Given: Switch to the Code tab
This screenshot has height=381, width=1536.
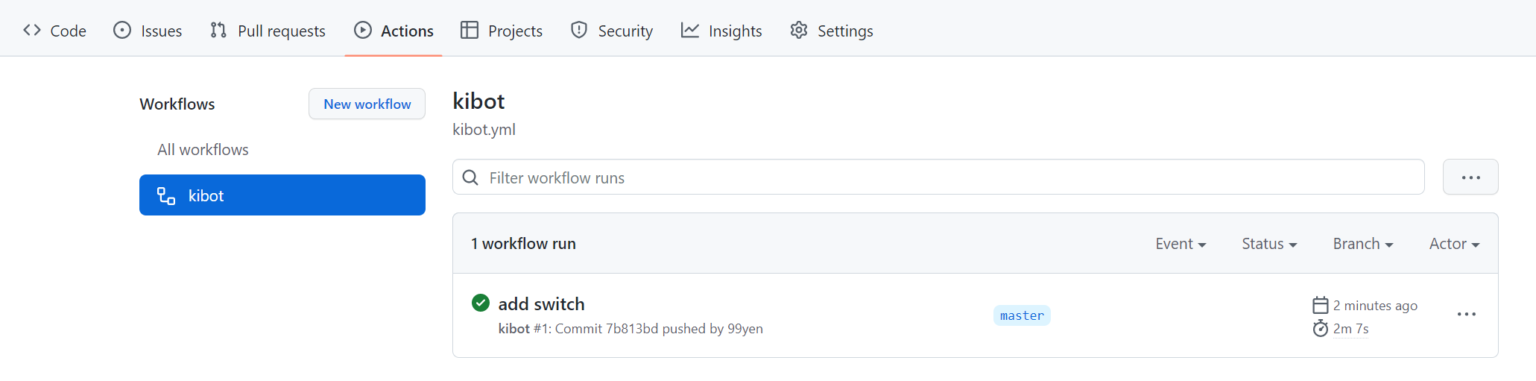Looking at the screenshot, I should click(x=55, y=31).
